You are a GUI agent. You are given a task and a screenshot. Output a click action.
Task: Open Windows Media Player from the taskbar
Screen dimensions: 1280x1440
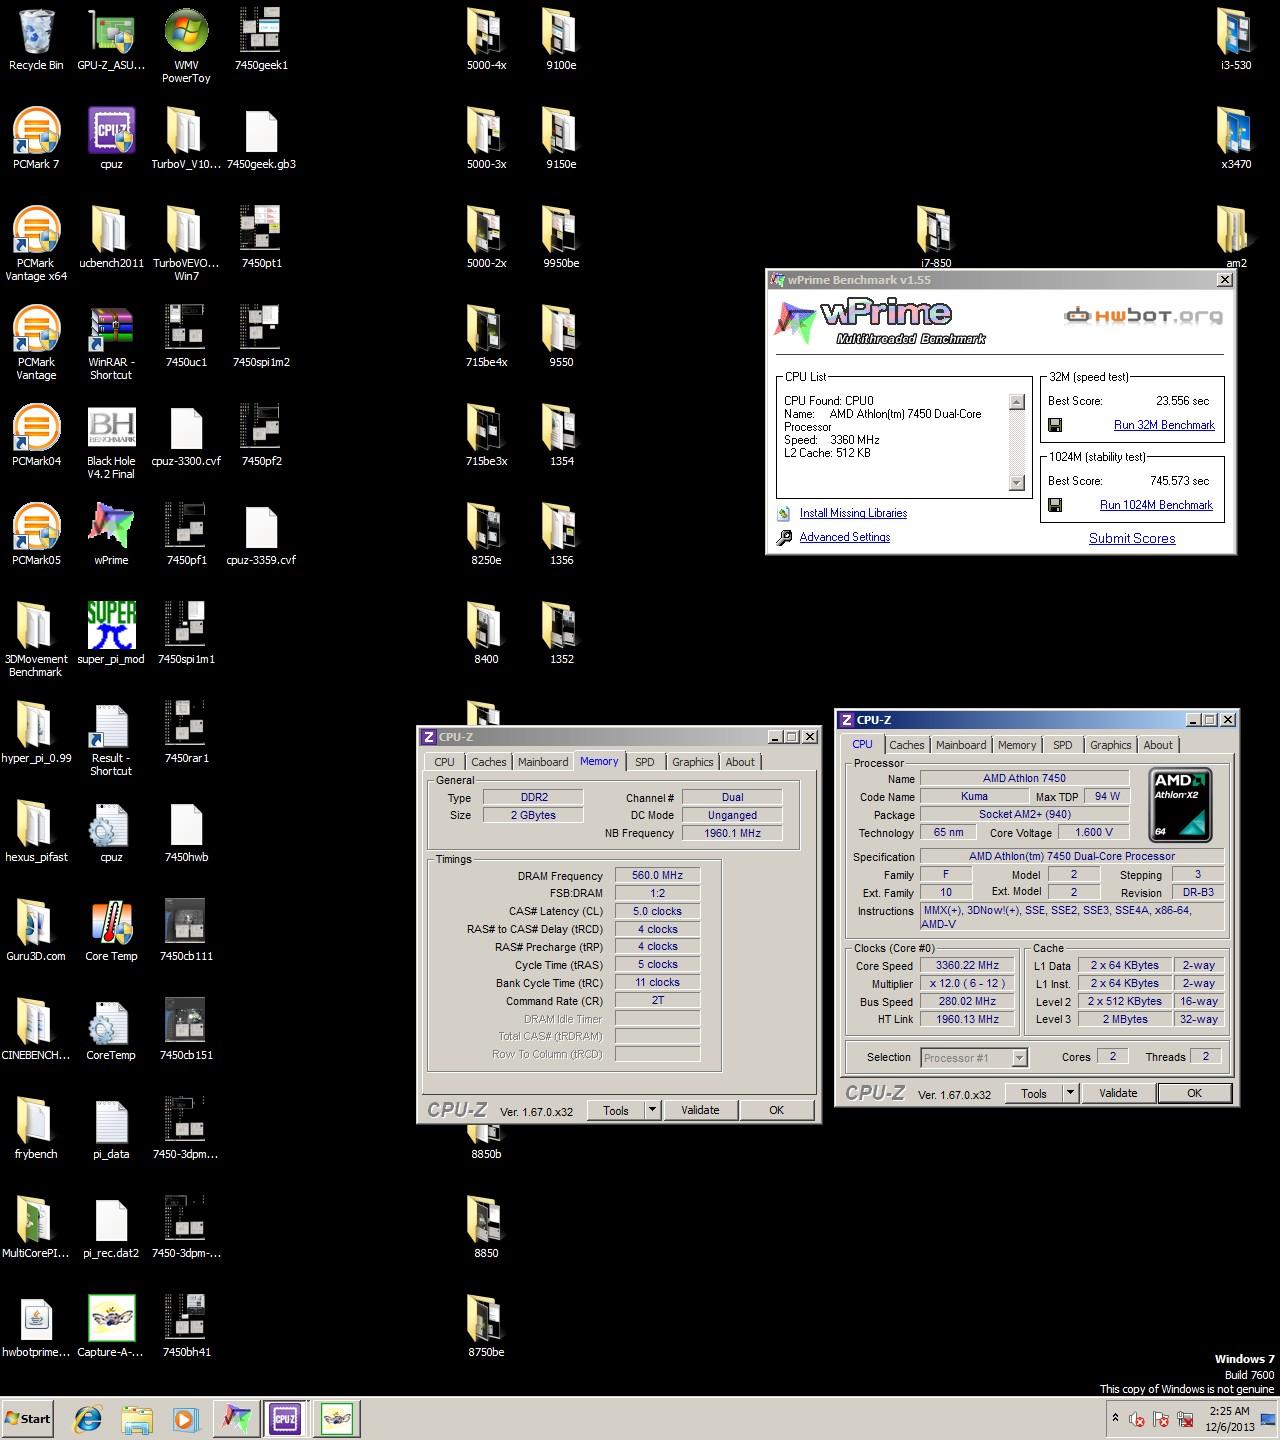click(185, 1418)
